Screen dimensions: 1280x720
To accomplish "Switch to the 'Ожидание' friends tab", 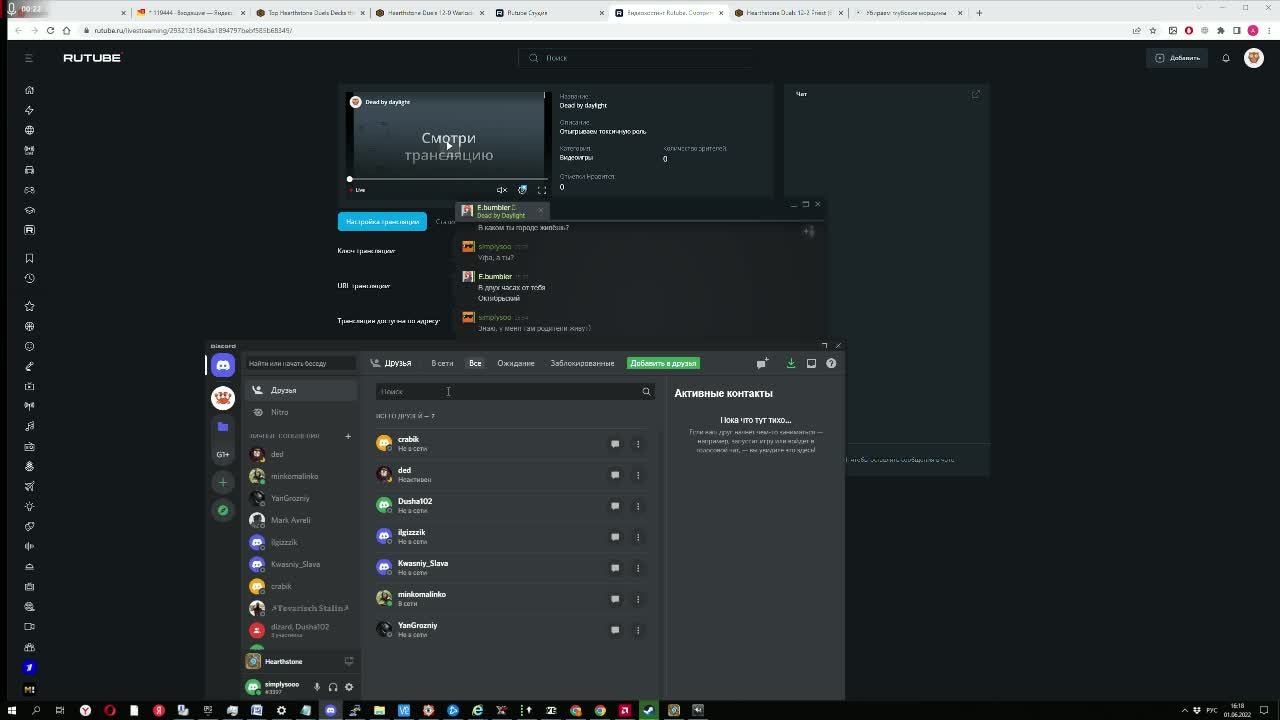I will pos(516,363).
